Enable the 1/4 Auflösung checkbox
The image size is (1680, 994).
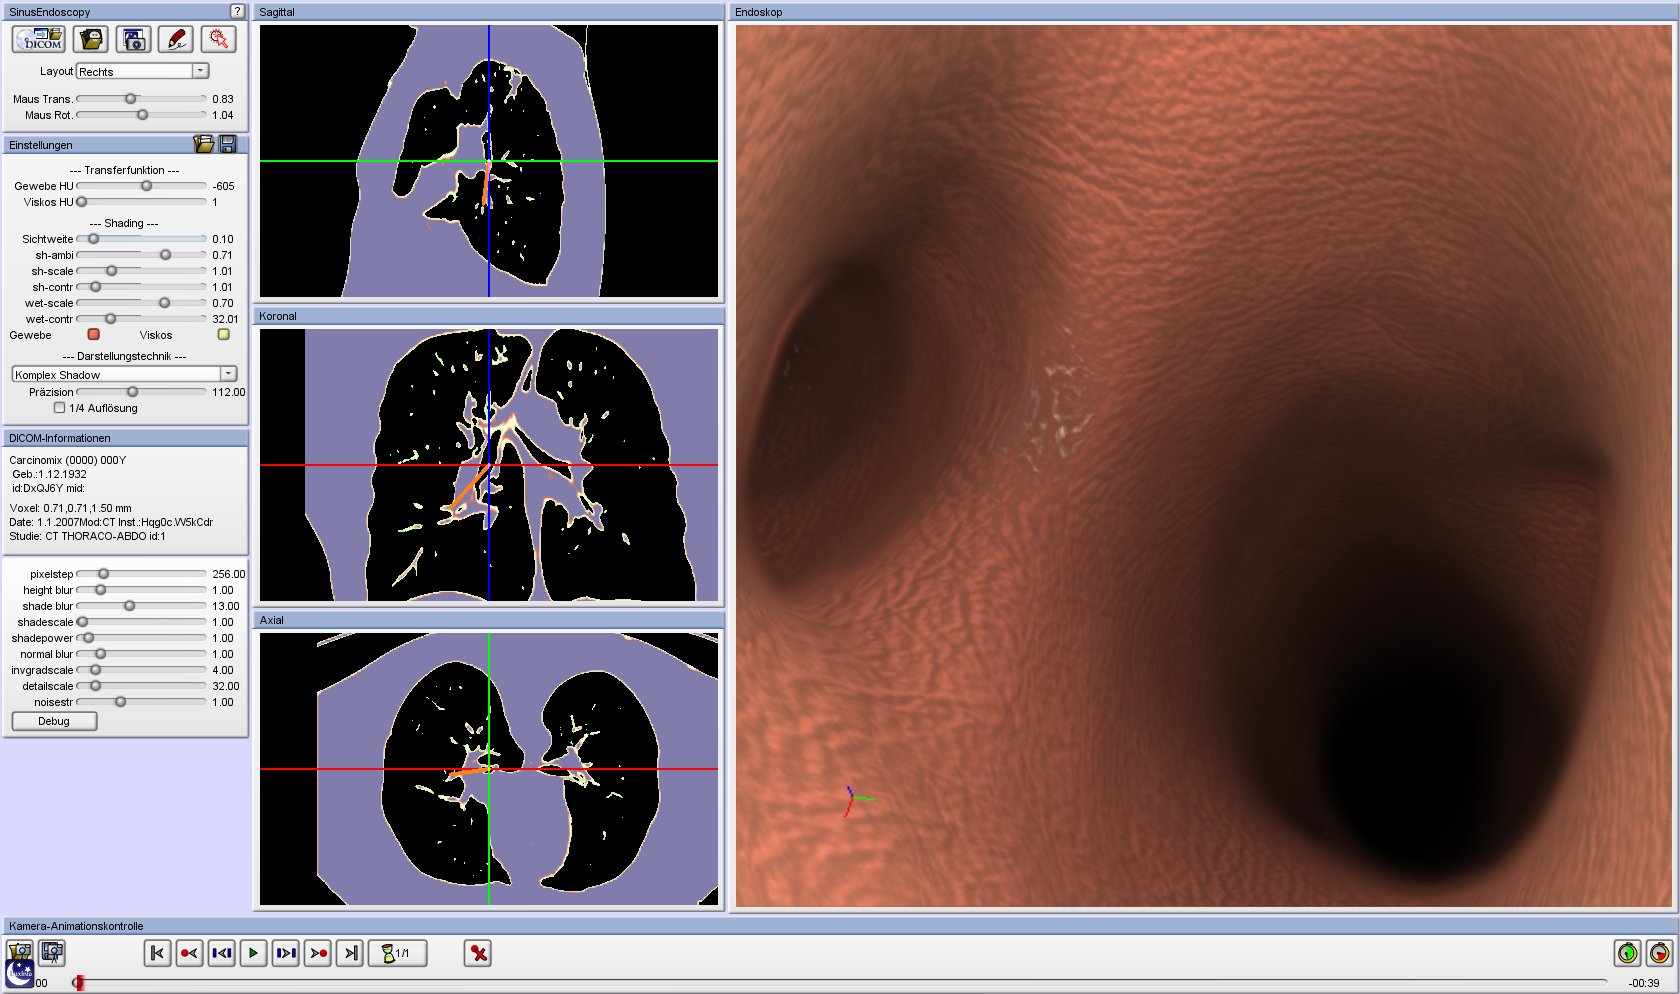click(x=60, y=408)
